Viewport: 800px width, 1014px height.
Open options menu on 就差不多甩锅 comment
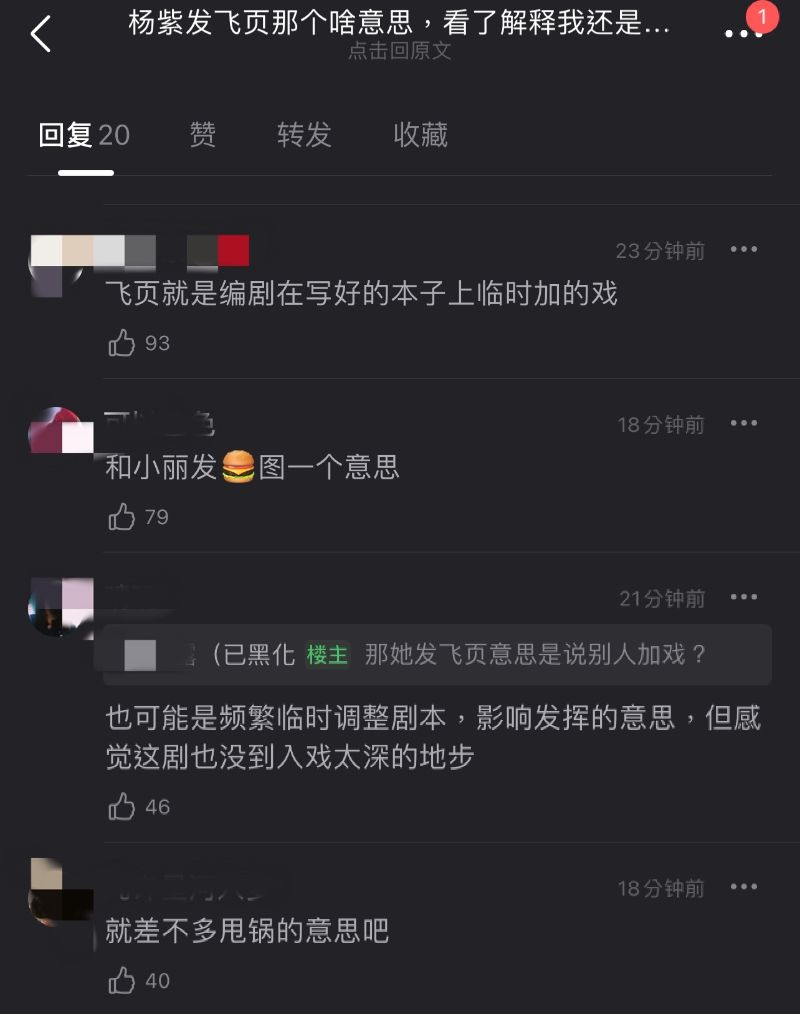point(744,887)
